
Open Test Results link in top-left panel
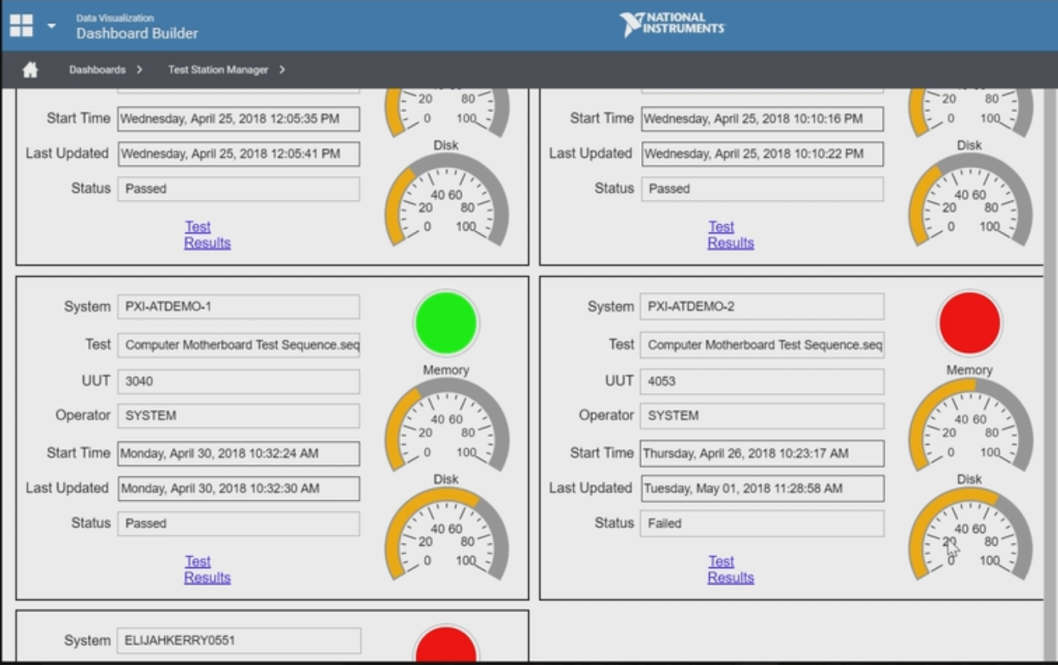point(207,235)
